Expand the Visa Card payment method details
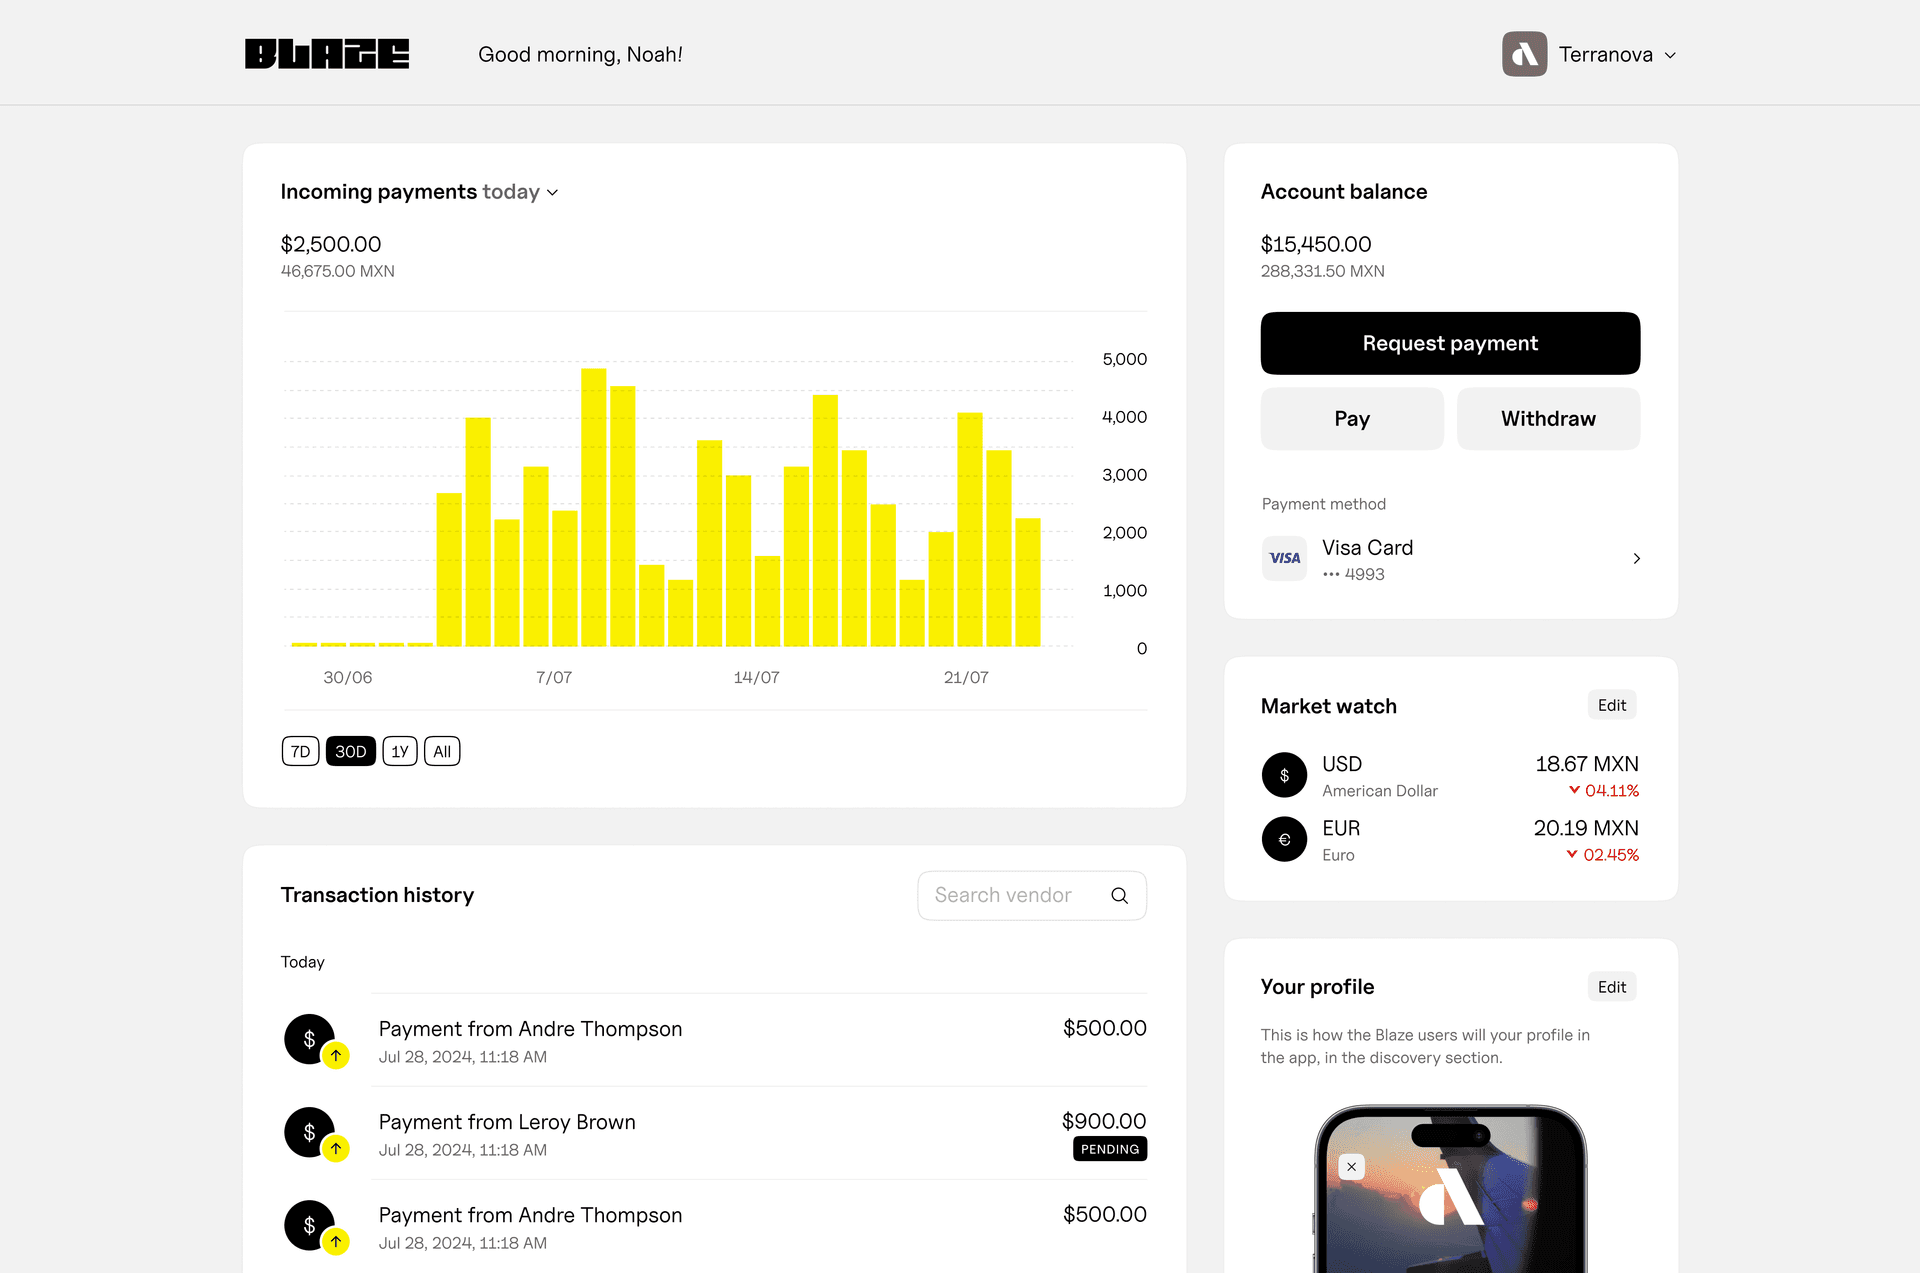This screenshot has width=1920, height=1273. pyautogui.click(x=1636, y=558)
